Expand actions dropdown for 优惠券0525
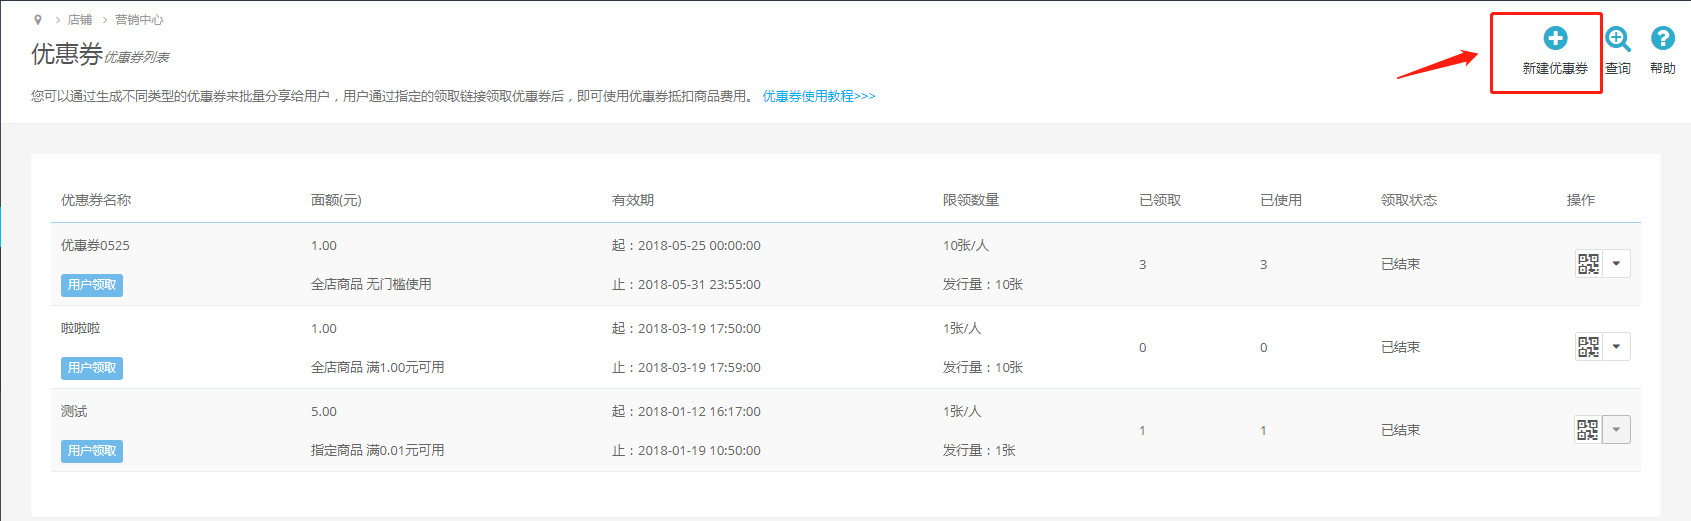Image resolution: width=1691 pixels, height=521 pixels. [1616, 264]
